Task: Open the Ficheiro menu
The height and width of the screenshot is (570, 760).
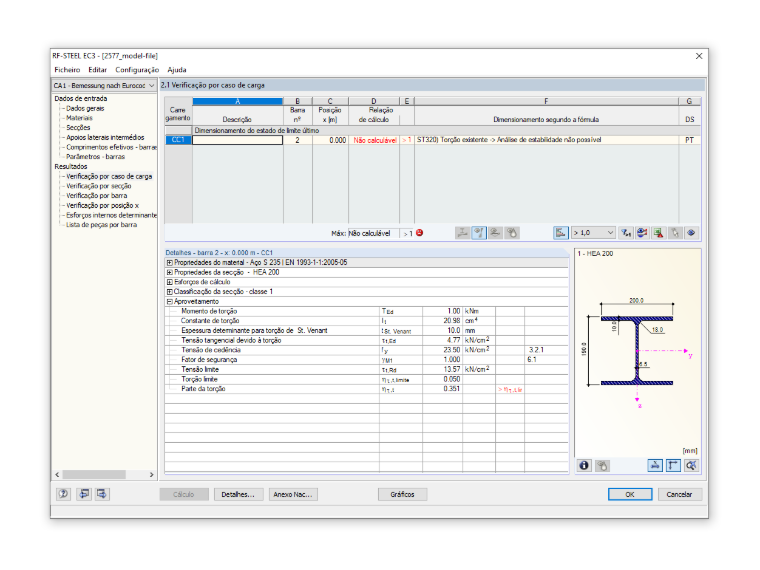Action: pyautogui.click(x=67, y=70)
